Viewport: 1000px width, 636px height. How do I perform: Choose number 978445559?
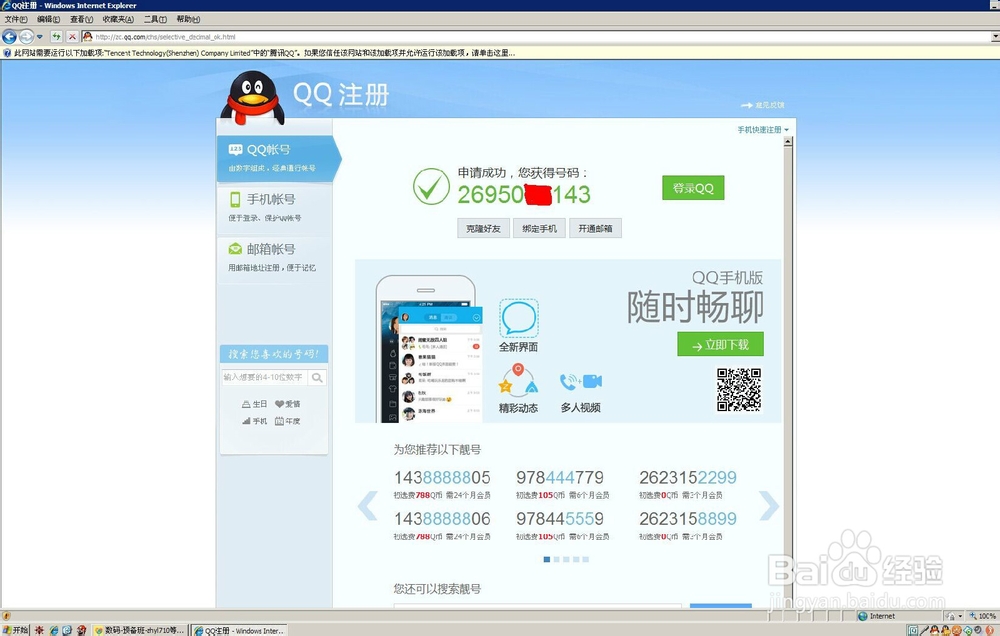tap(560, 519)
